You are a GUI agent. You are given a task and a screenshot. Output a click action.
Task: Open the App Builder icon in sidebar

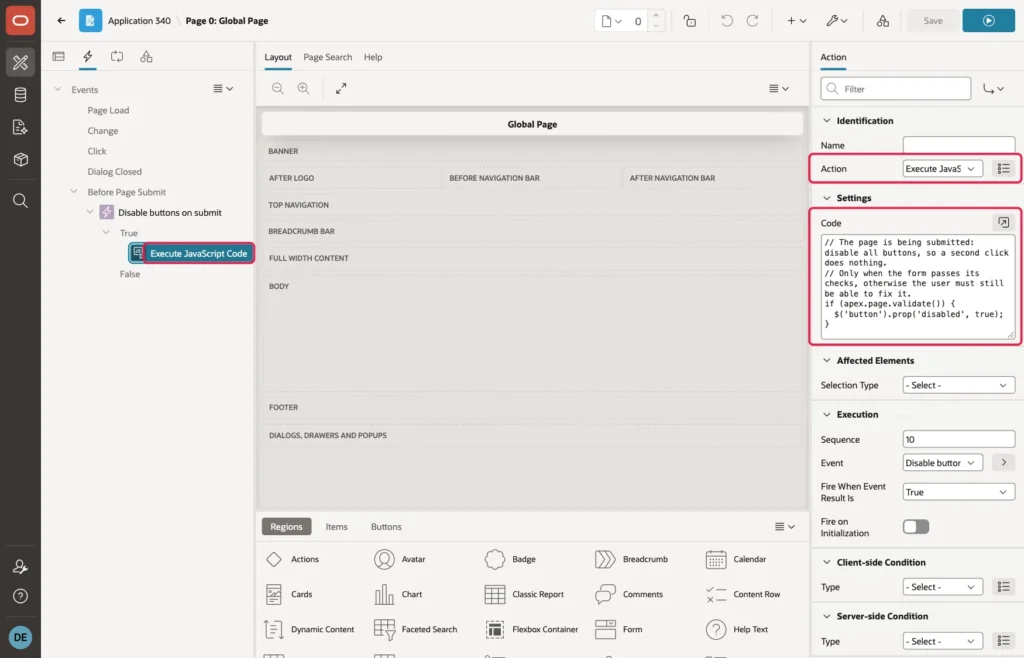tap(20, 63)
